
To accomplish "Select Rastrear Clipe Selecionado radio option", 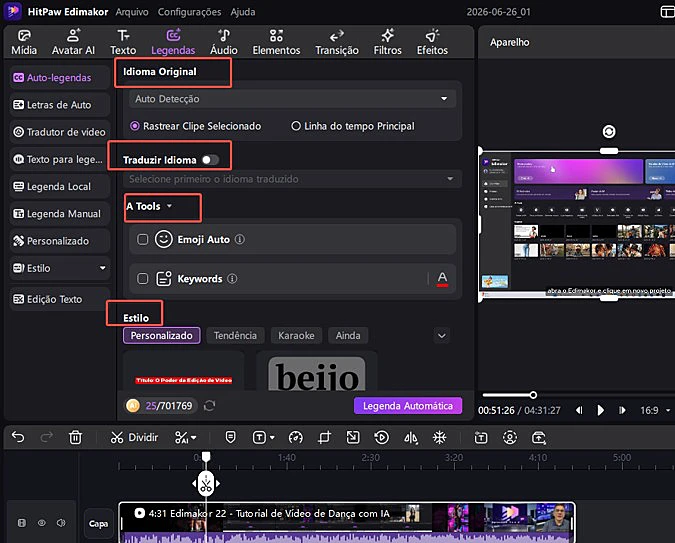I will (x=195, y=126).
